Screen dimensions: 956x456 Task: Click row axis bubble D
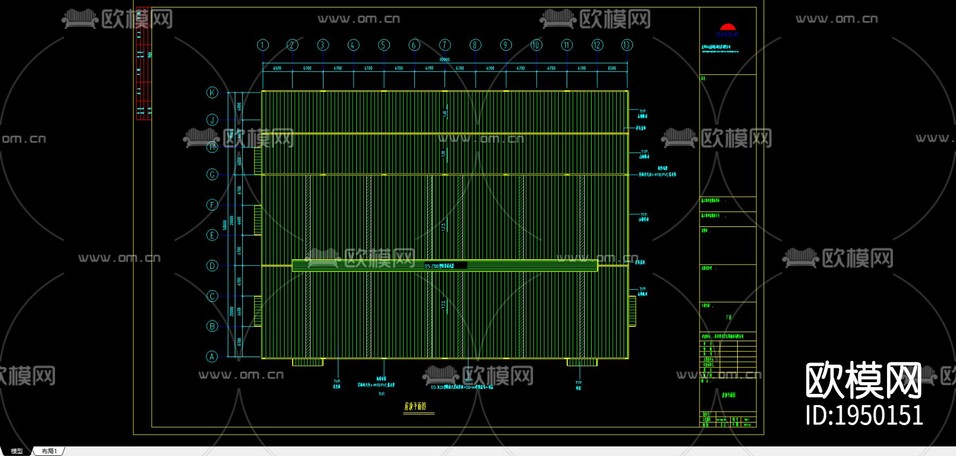tap(212, 265)
